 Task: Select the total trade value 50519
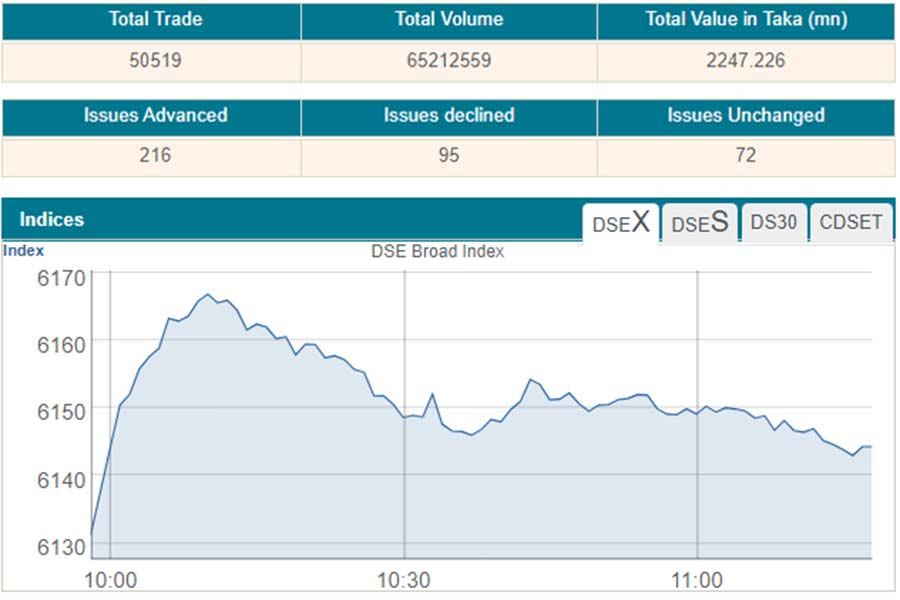pyautogui.click(x=153, y=61)
